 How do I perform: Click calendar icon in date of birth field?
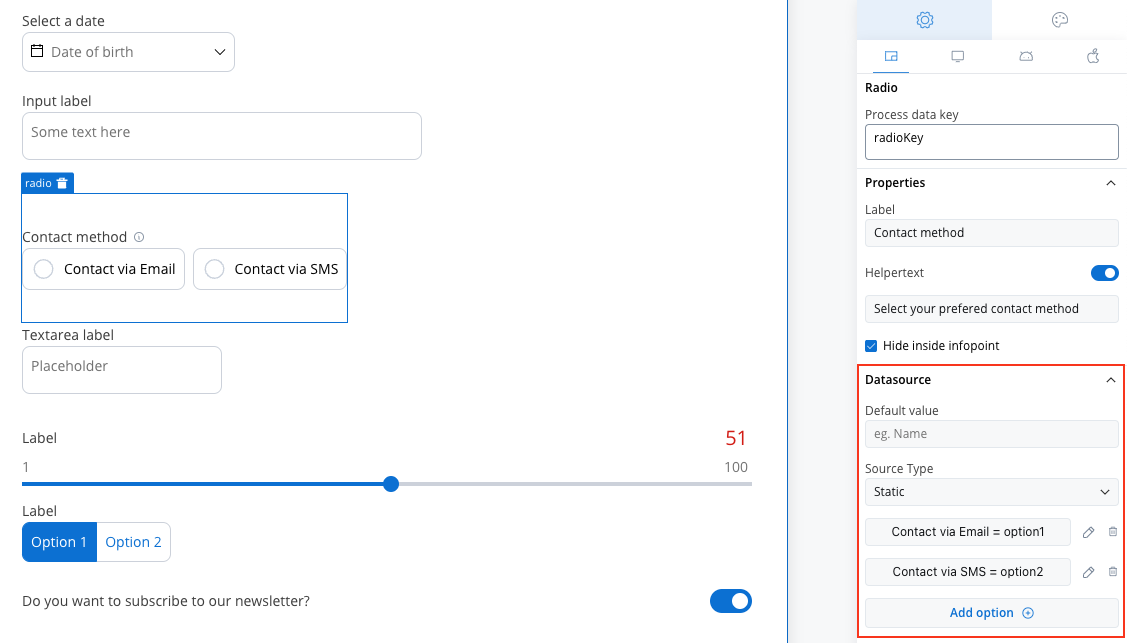pyautogui.click(x=37, y=52)
